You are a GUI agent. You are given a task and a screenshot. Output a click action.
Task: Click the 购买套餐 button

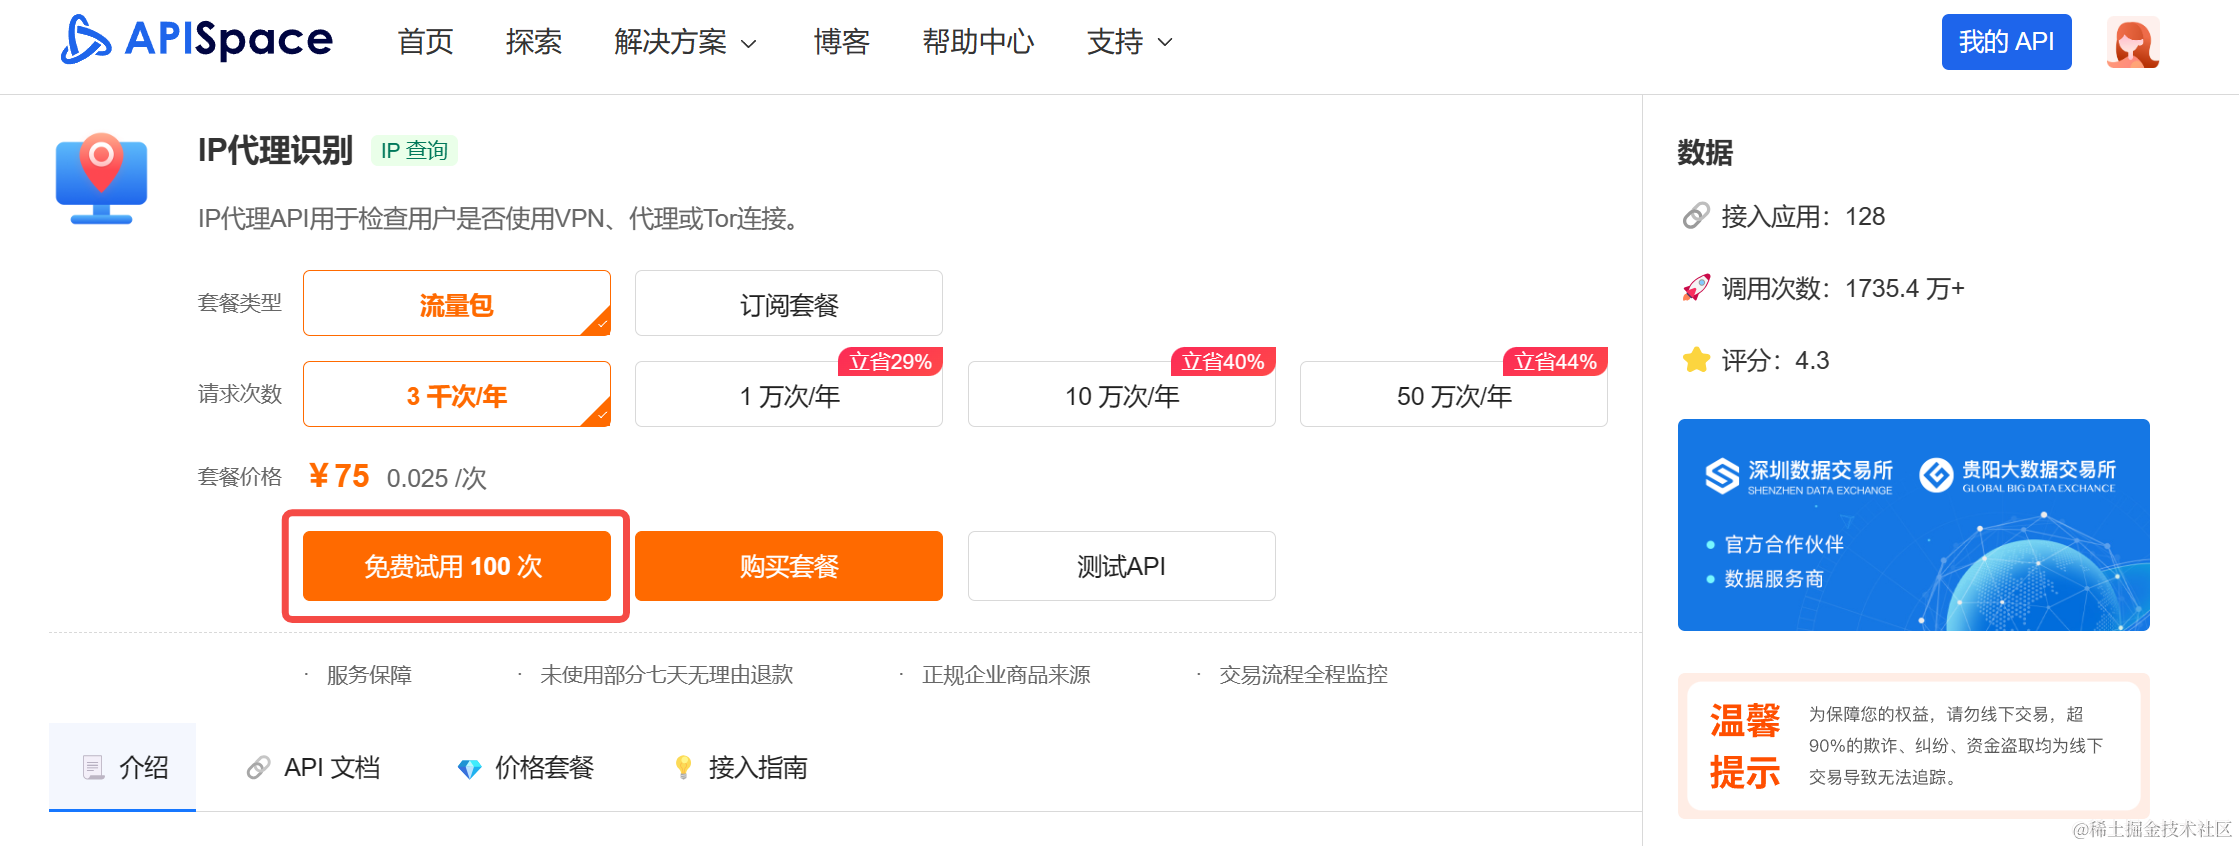[788, 566]
